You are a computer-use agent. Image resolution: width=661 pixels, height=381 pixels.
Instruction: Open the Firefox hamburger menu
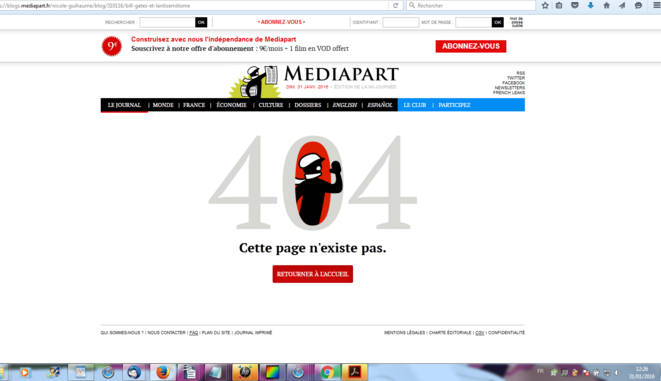pyautogui.click(x=656, y=5)
